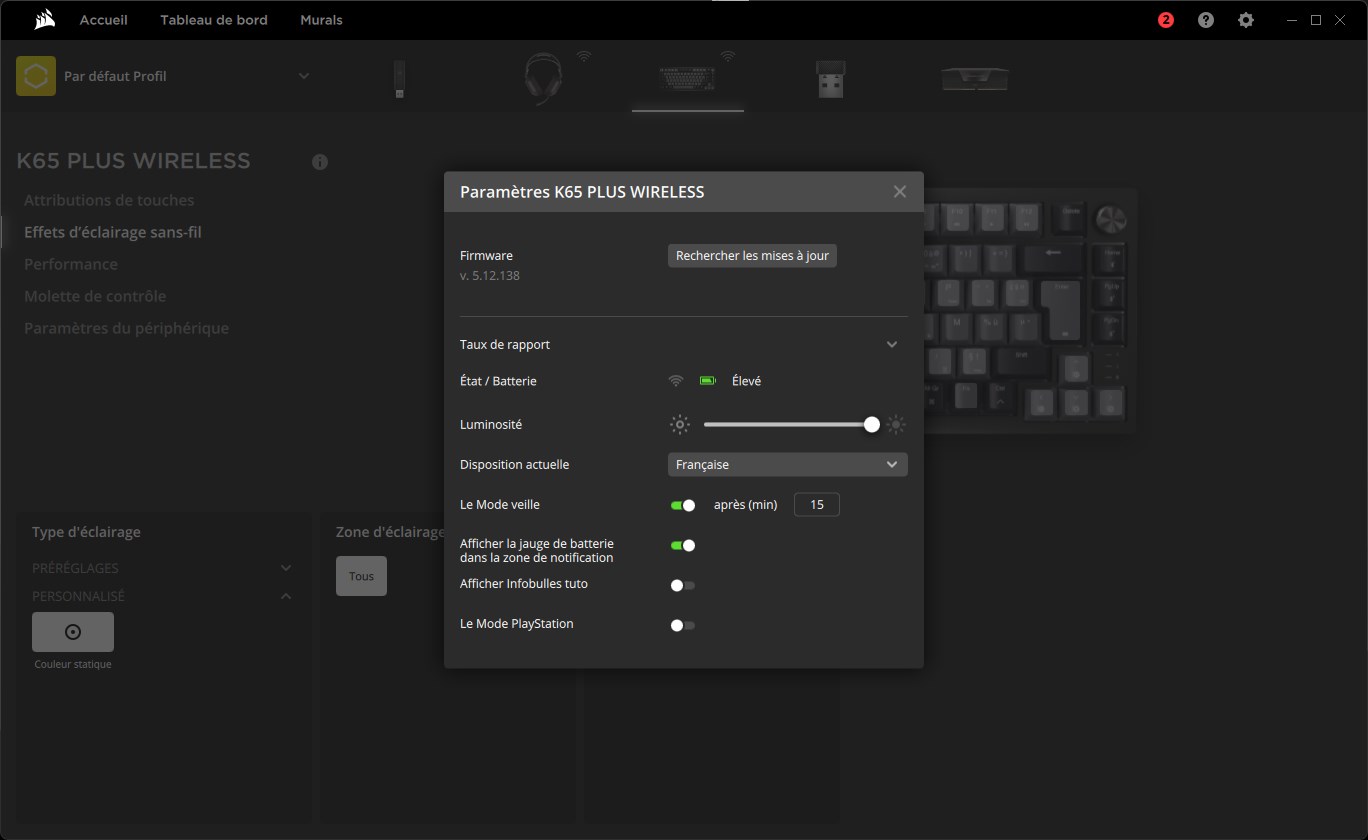Select the Couleur statique lighting effect
Image resolution: width=1368 pixels, height=840 pixels.
73,632
